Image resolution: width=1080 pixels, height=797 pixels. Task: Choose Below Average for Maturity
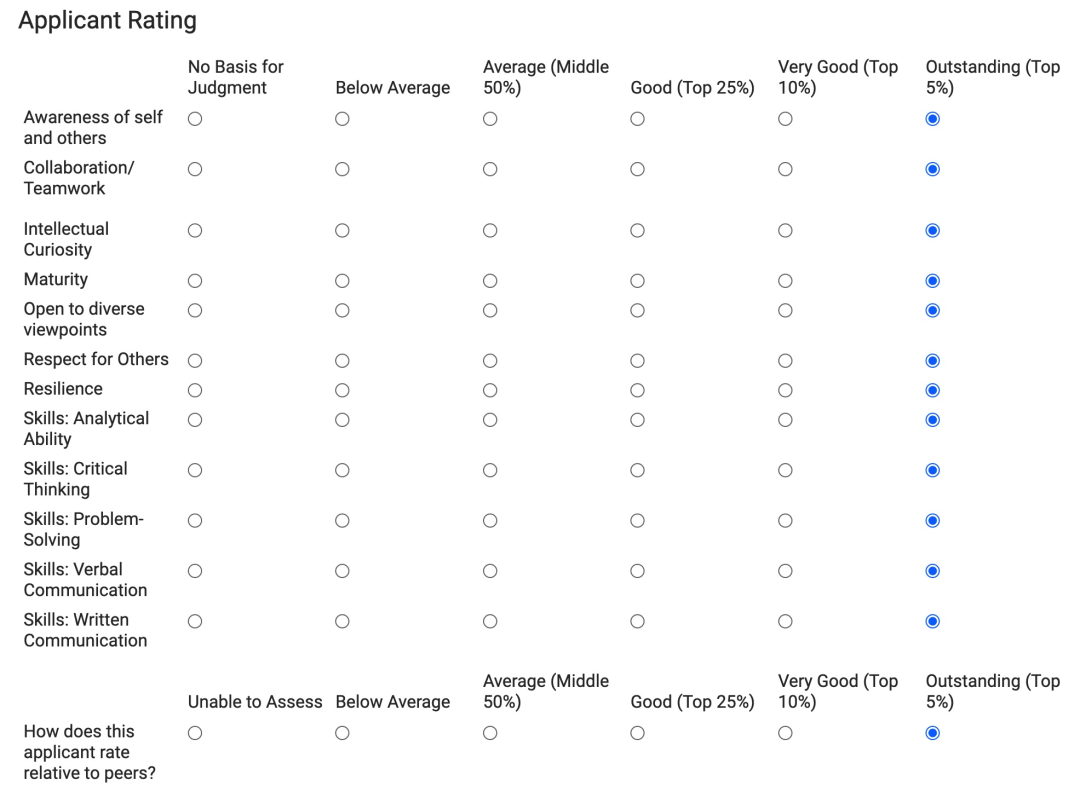coord(342,281)
